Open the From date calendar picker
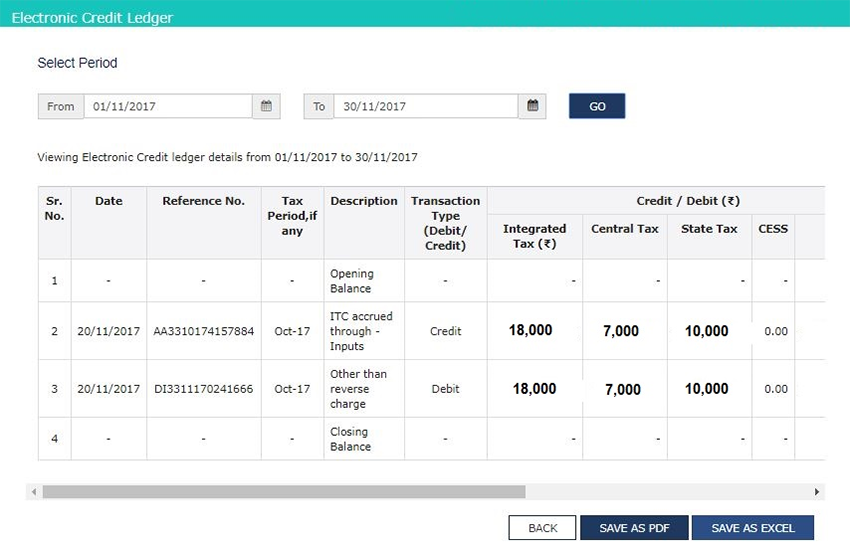The width and height of the screenshot is (850, 548). click(x=266, y=106)
